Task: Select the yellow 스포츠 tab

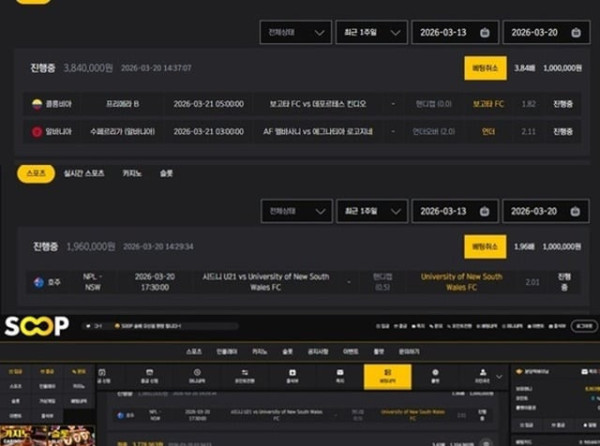Action: click(x=36, y=174)
